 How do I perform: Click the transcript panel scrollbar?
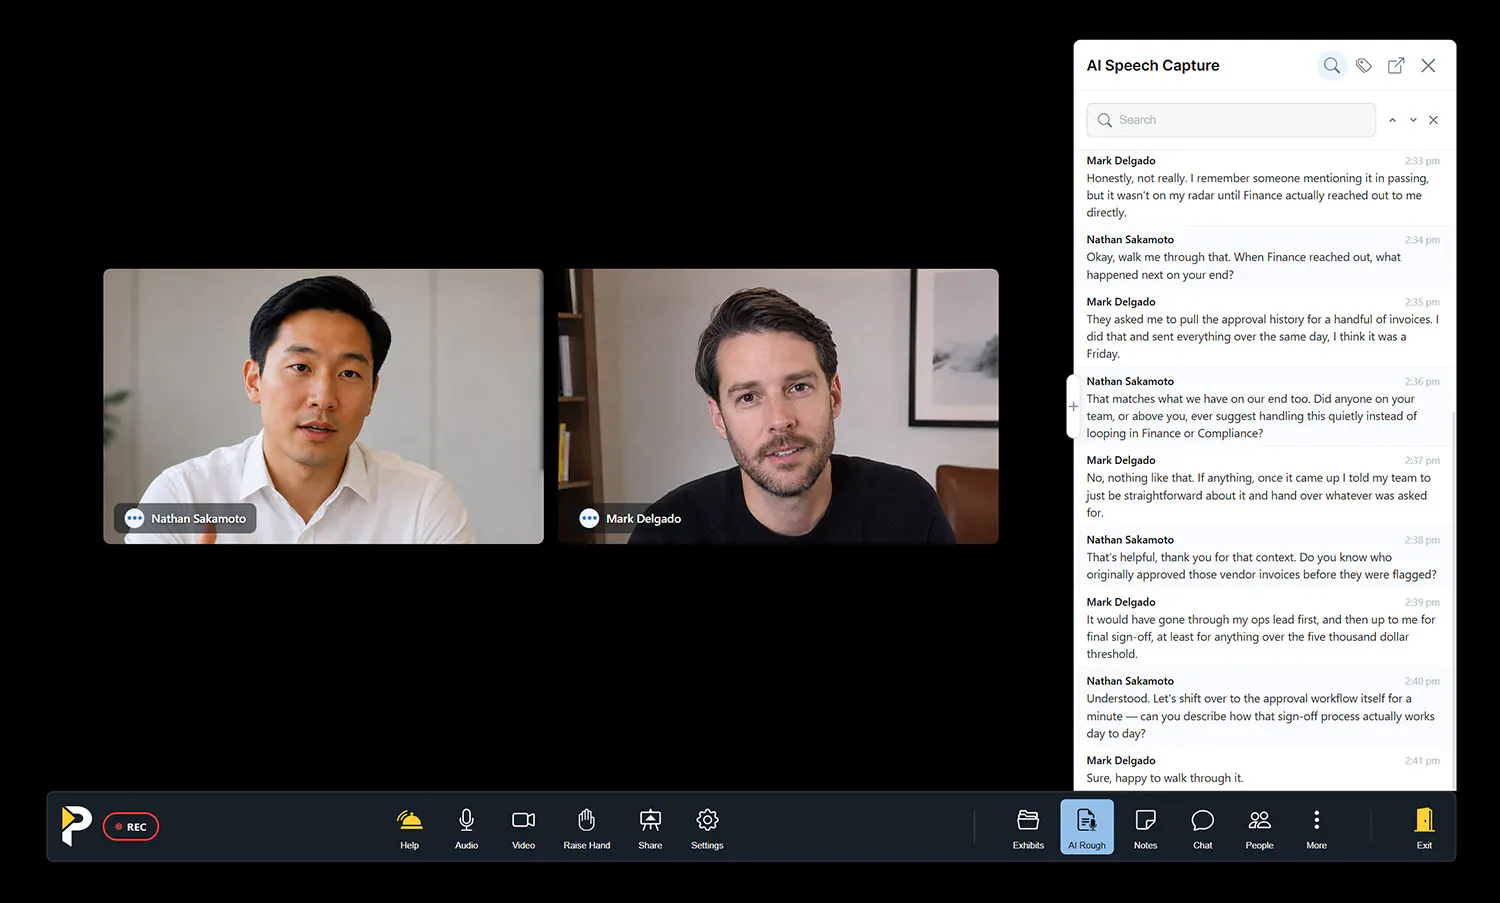click(1453, 600)
